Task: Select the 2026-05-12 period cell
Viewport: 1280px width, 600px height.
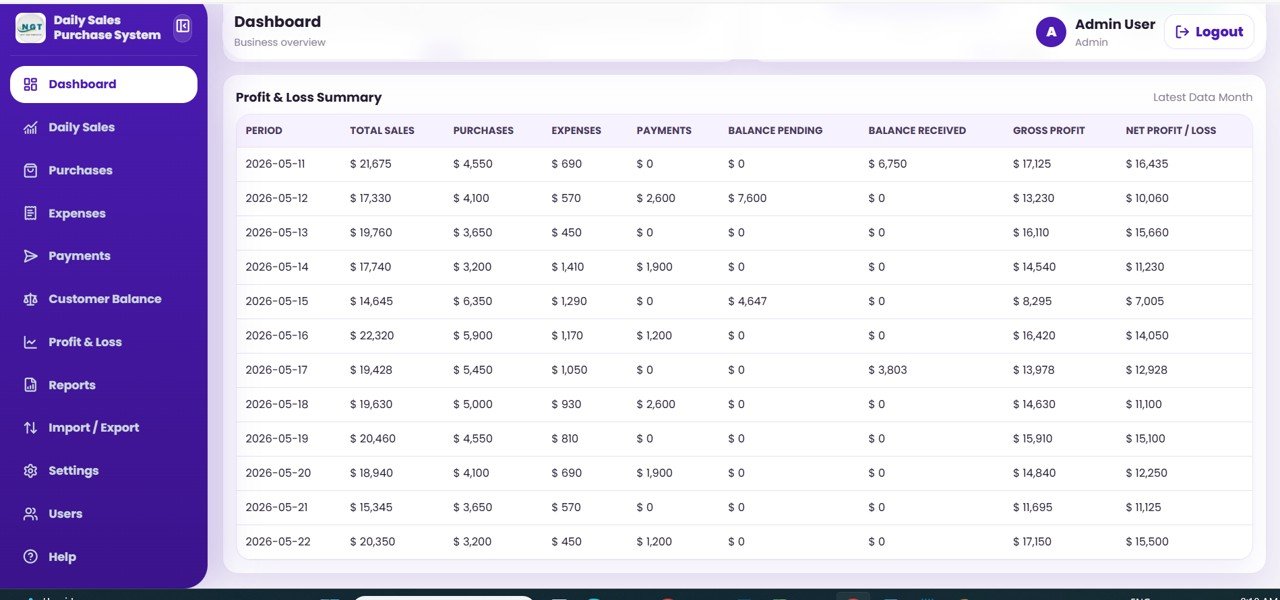Action: coord(277,198)
